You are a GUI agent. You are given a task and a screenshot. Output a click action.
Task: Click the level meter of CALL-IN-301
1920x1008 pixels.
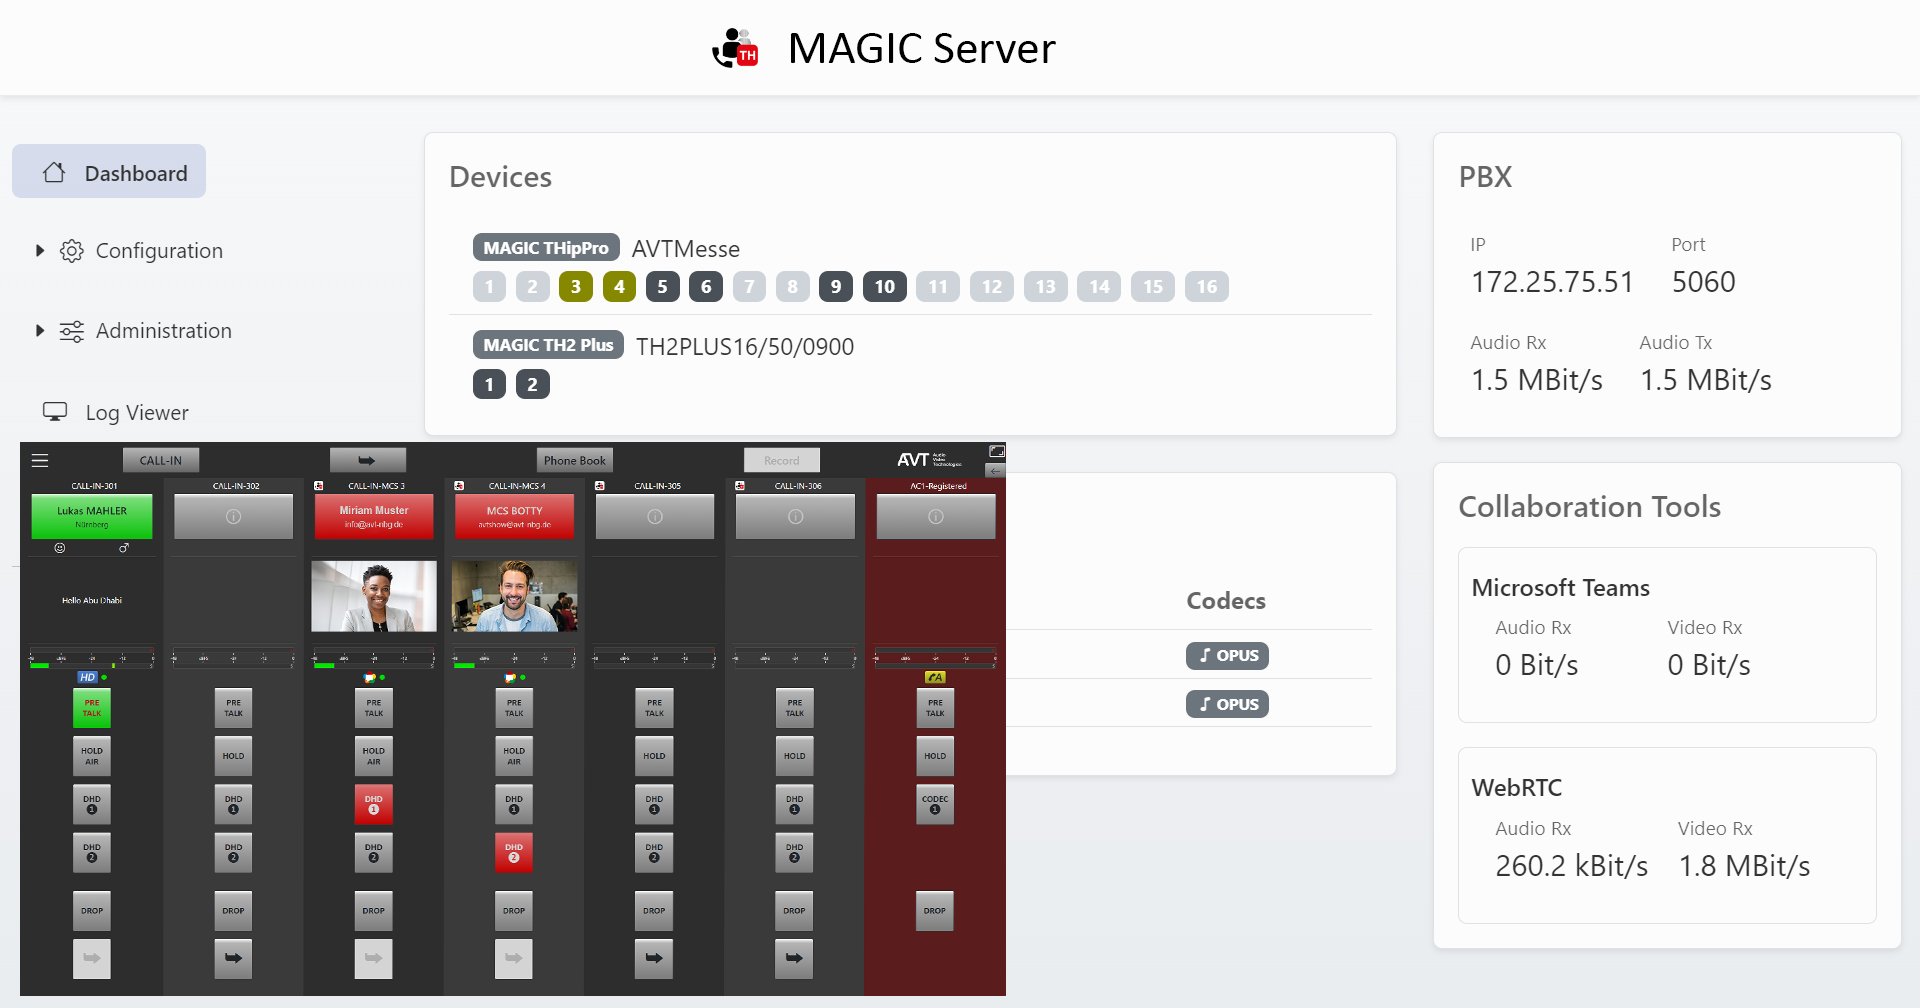[x=92, y=658]
